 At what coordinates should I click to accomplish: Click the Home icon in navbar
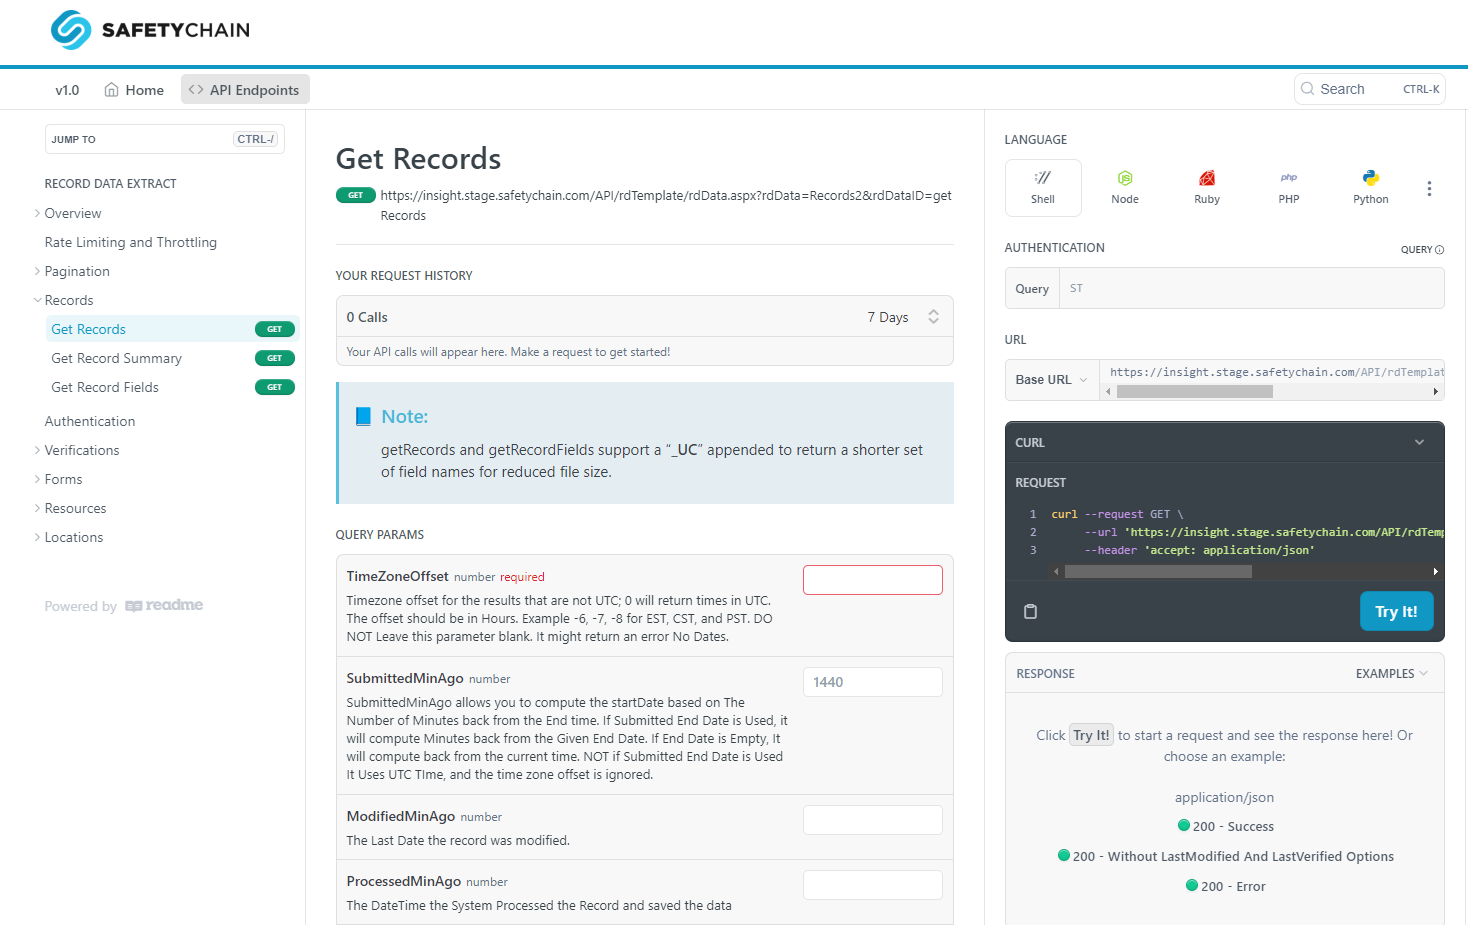[112, 89]
